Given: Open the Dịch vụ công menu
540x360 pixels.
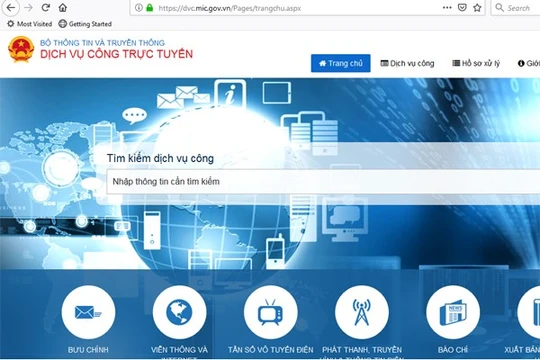Looking at the screenshot, I should point(407,63).
